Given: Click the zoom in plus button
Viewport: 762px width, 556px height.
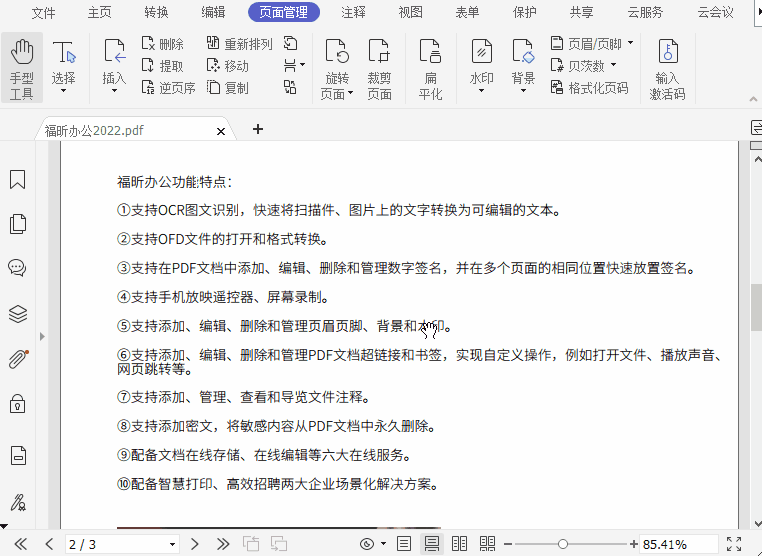Looking at the screenshot, I should pos(633,544).
